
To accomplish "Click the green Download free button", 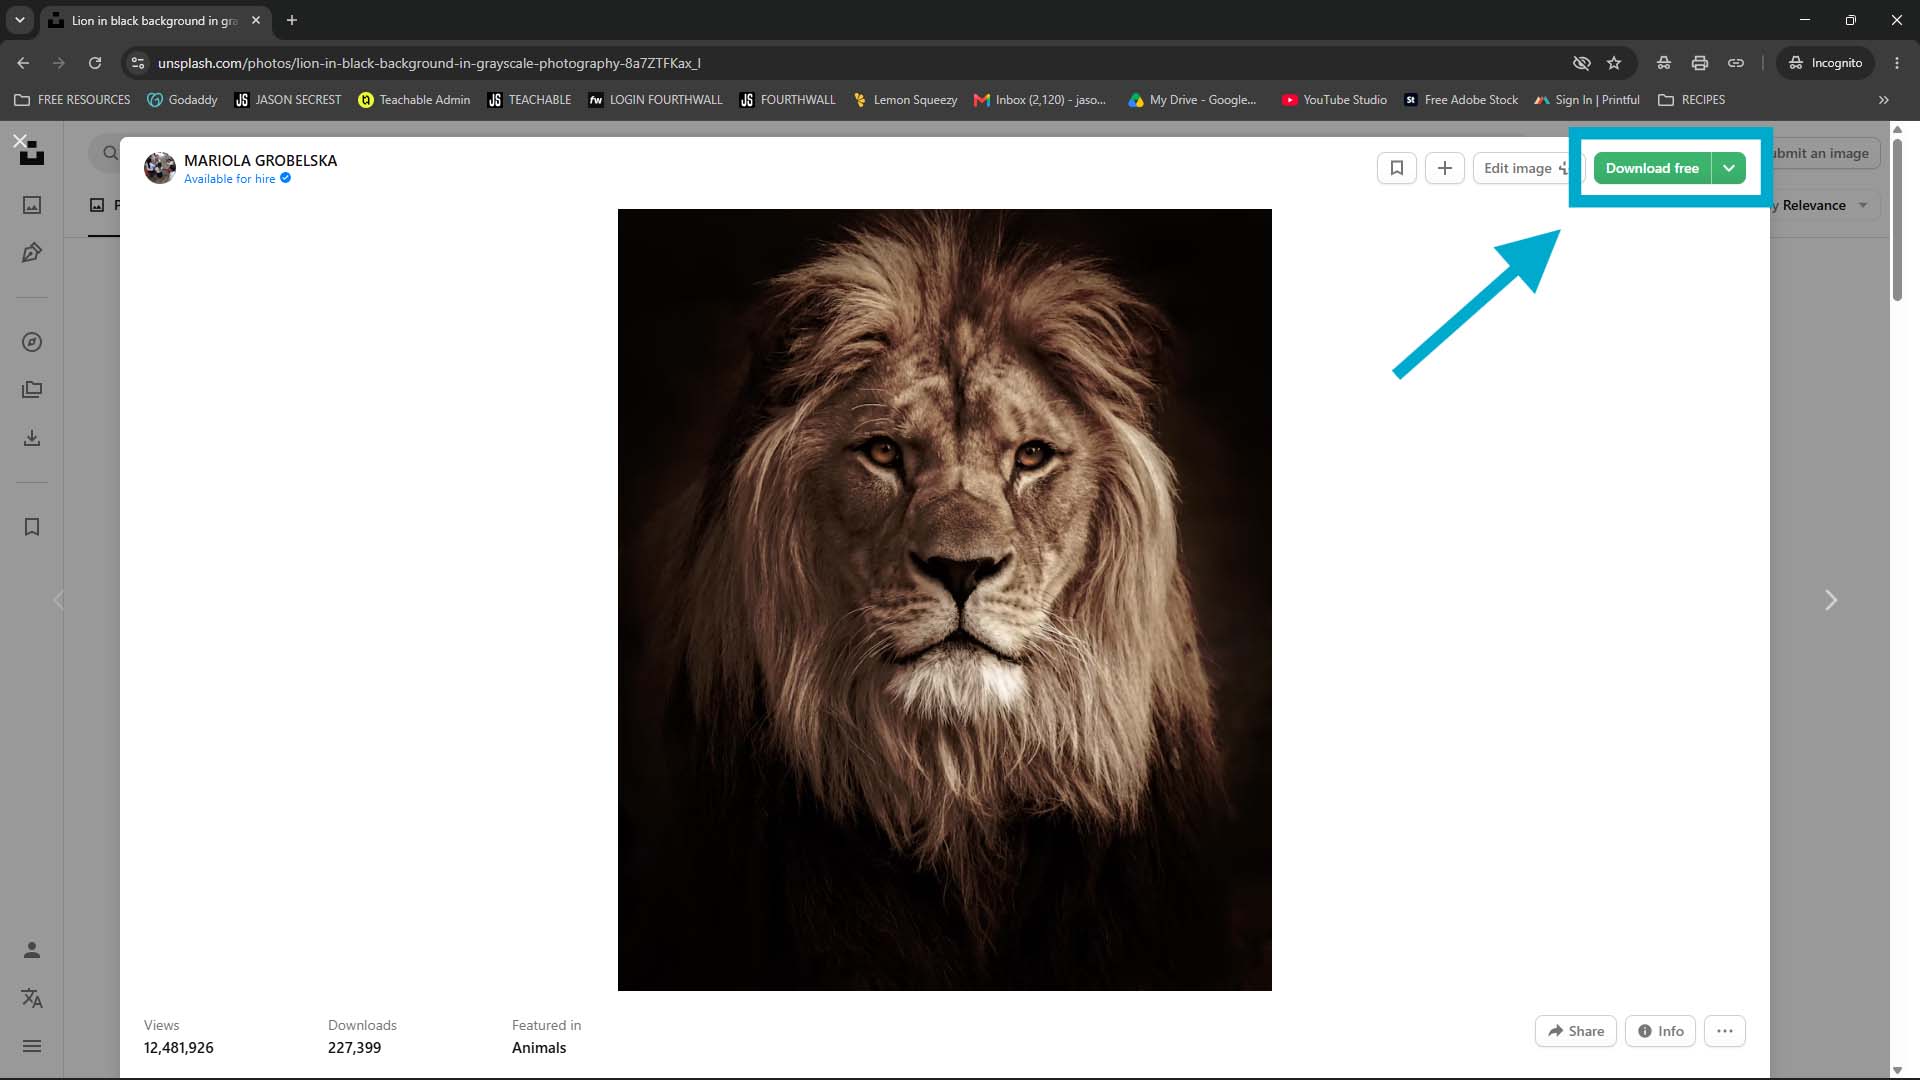I will click(1652, 168).
